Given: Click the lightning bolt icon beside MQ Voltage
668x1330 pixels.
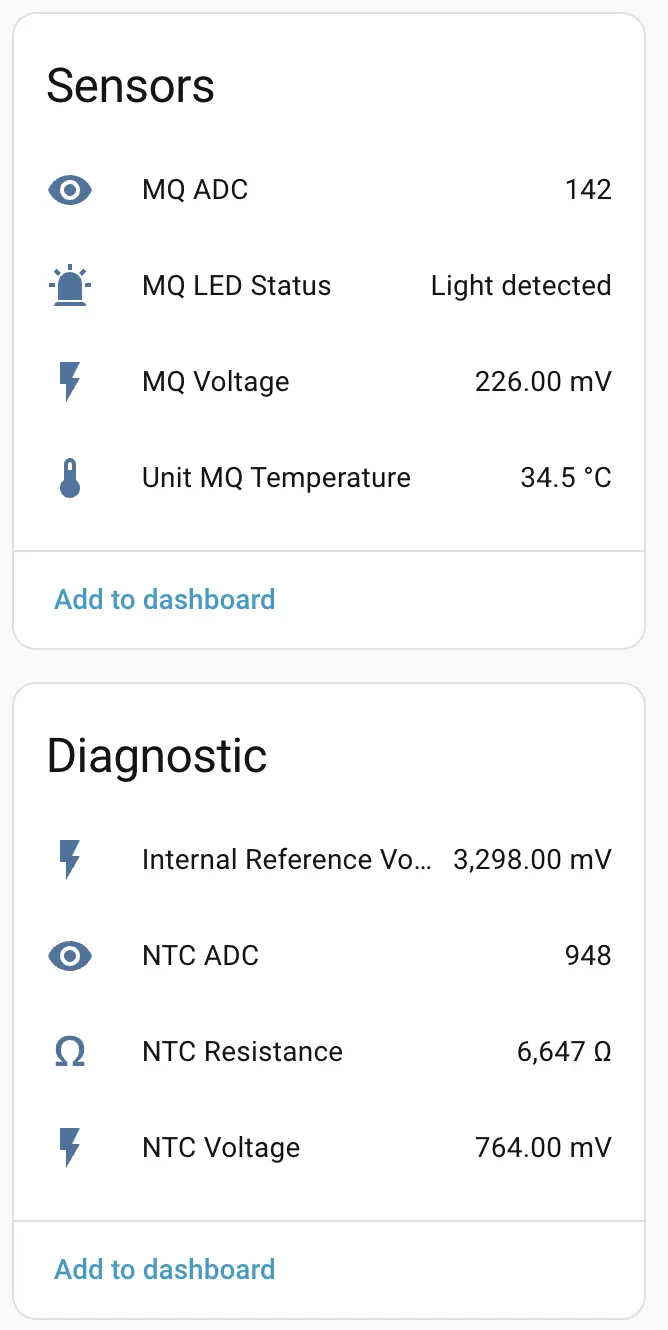Looking at the screenshot, I should [x=70, y=382].
